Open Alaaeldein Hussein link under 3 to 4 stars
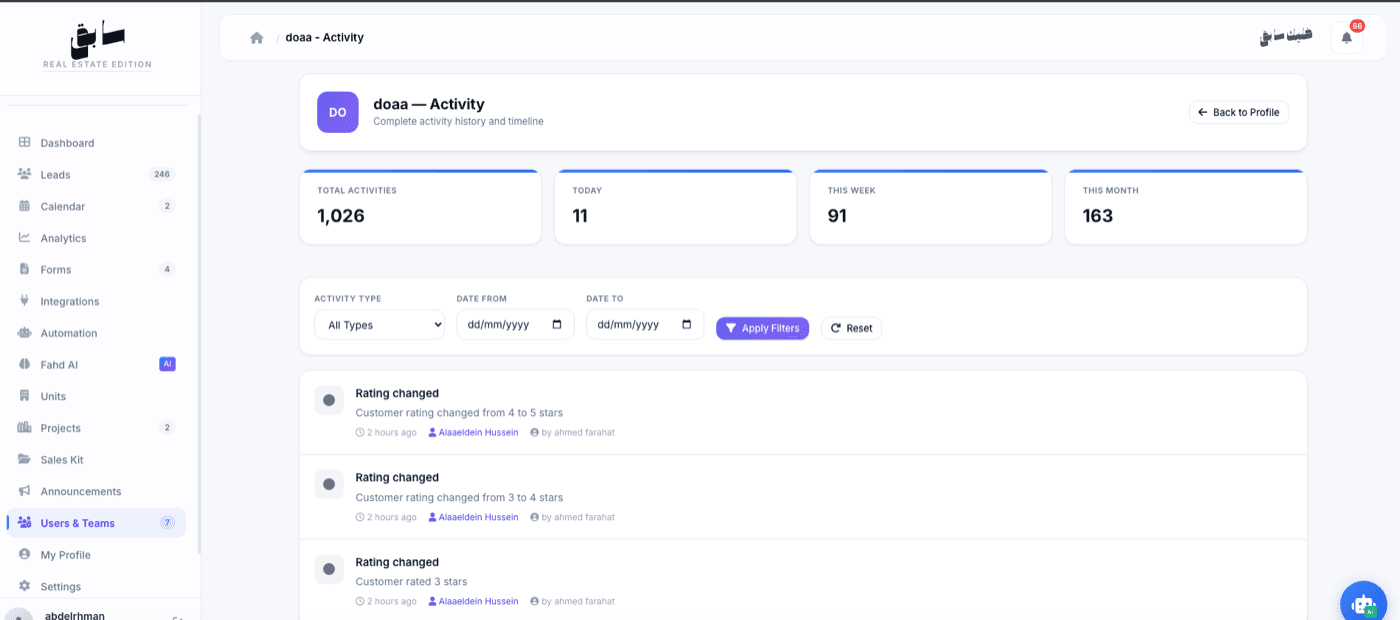Screen dimensions: 1400x620 pyautogui.click(x=473, y=517)
